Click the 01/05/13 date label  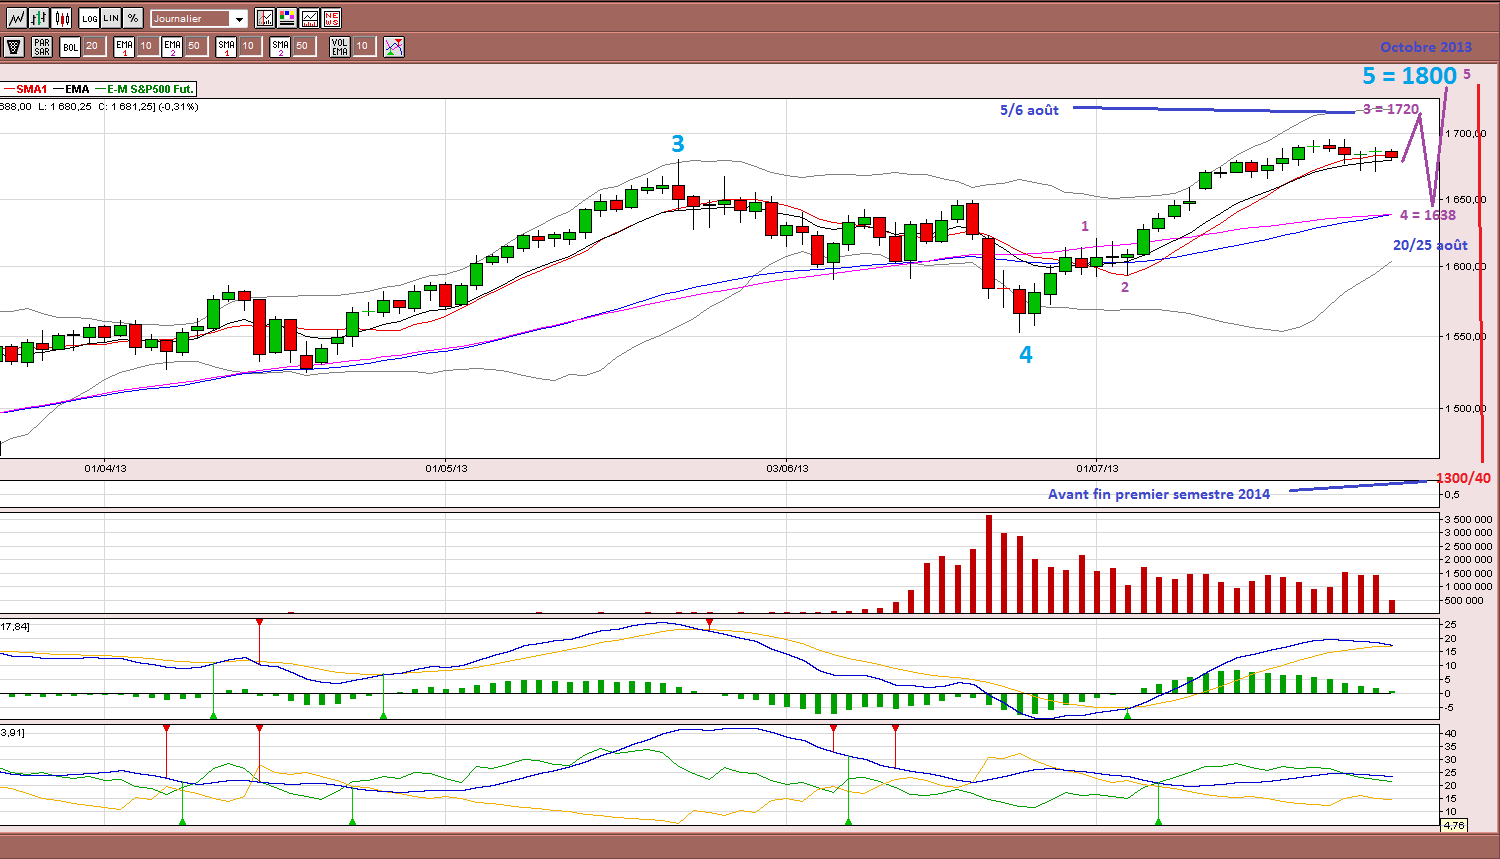click(446, 468)
